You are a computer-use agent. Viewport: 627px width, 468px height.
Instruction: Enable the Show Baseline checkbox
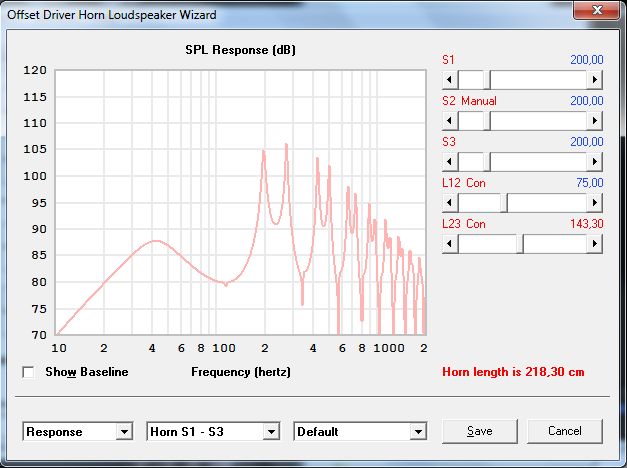[x=28, y=372]
